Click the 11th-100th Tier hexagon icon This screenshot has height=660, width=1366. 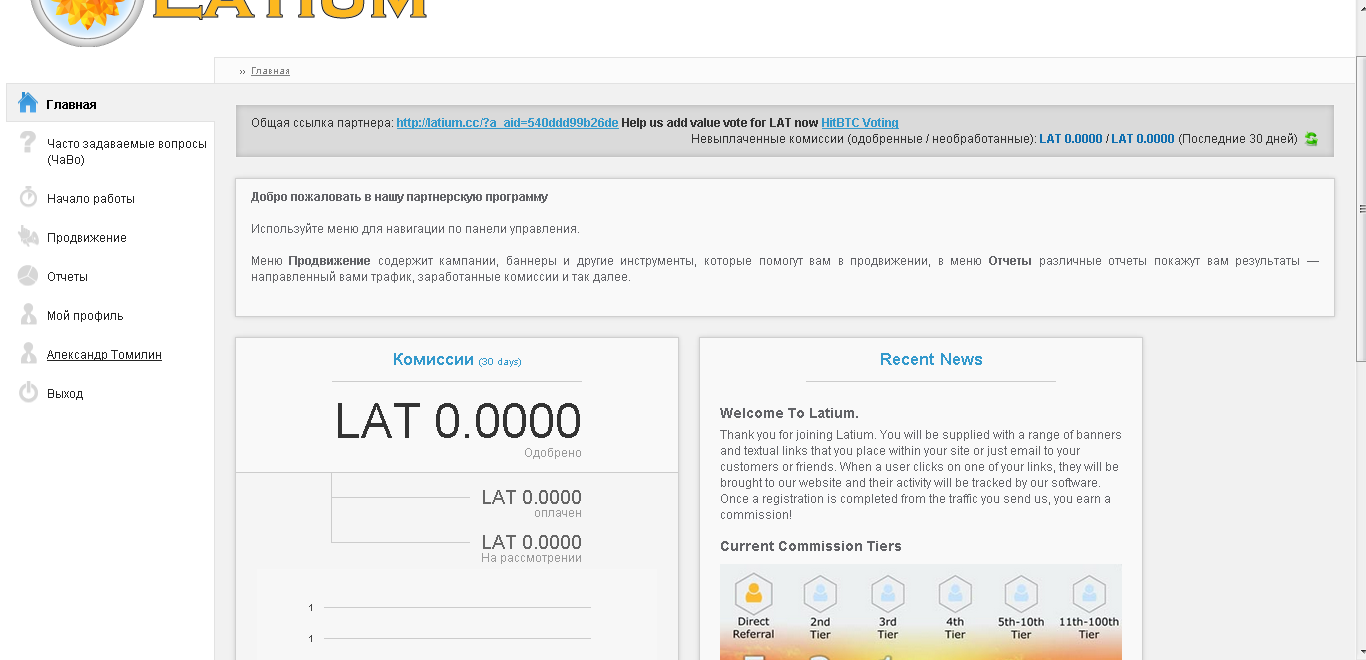tap(1089, 594)
